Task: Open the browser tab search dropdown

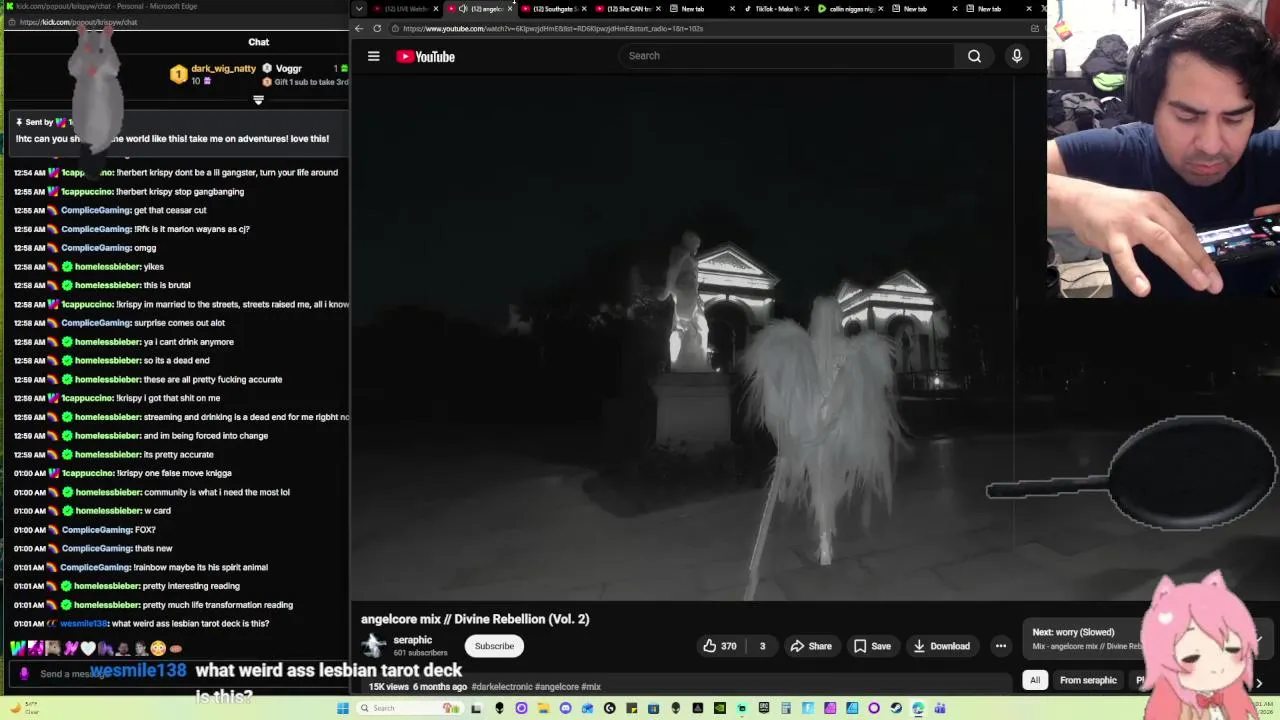Action: (x=359, y=9)
